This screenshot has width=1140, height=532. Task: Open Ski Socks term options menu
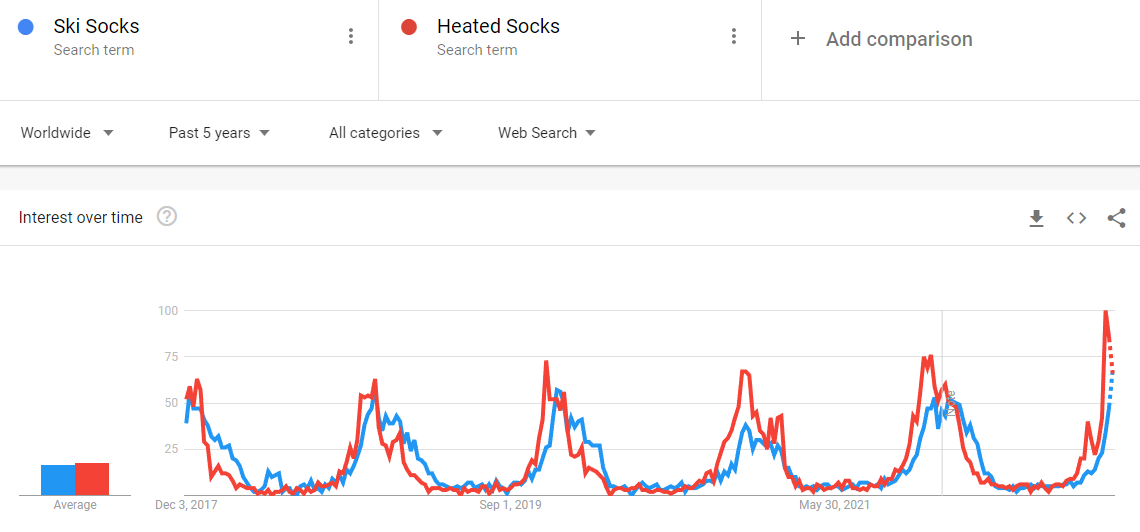click(x=350, y=37)
